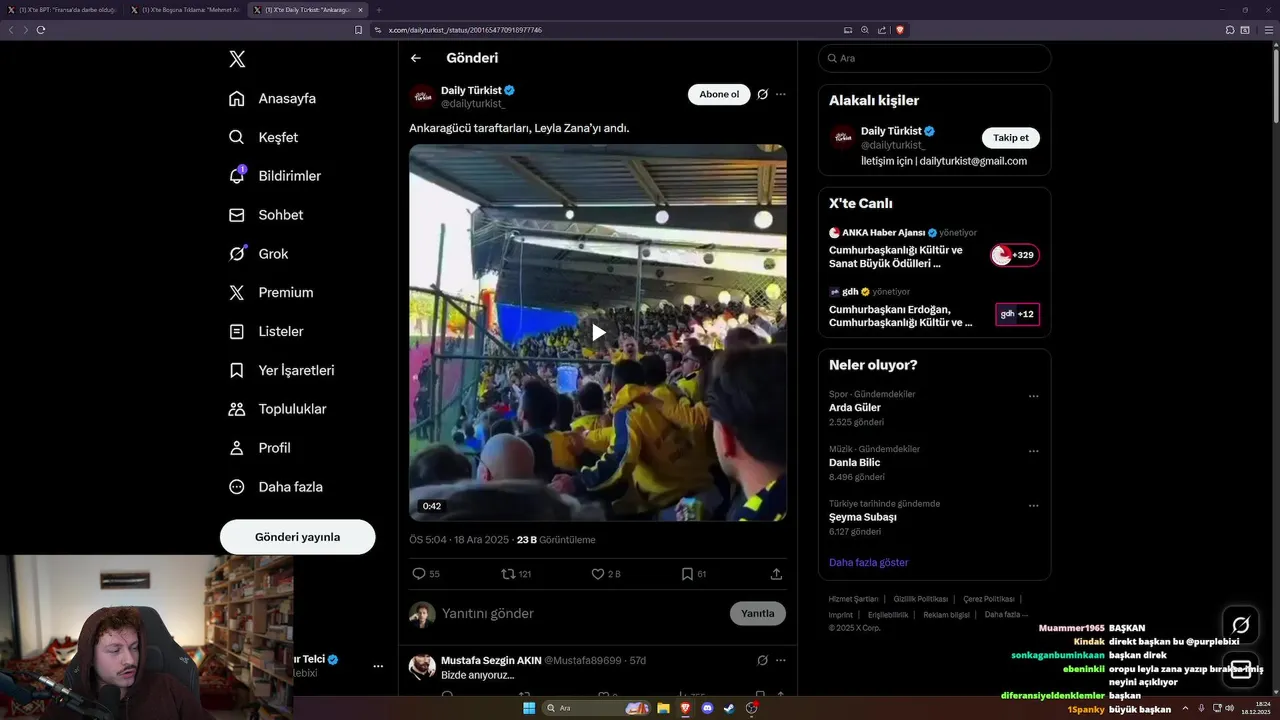Open Discord from taskbar
Image resolution: width=1280 pixels, height=720 pixels.
[707, 708]
